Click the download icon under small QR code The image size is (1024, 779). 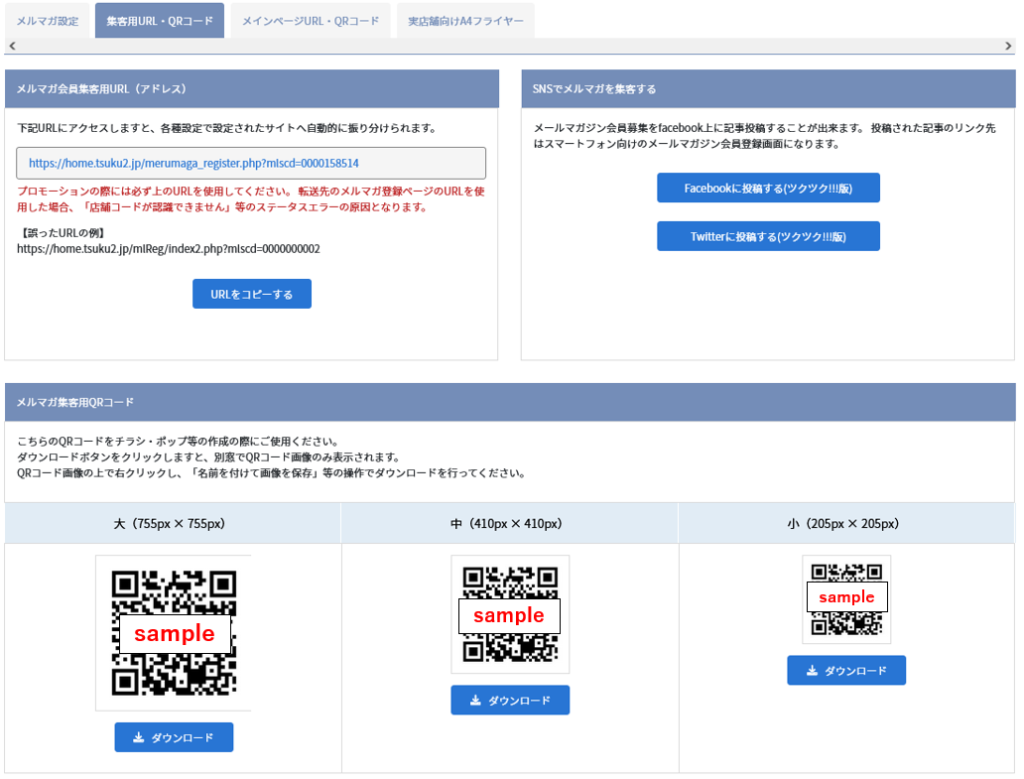point(812,671)
